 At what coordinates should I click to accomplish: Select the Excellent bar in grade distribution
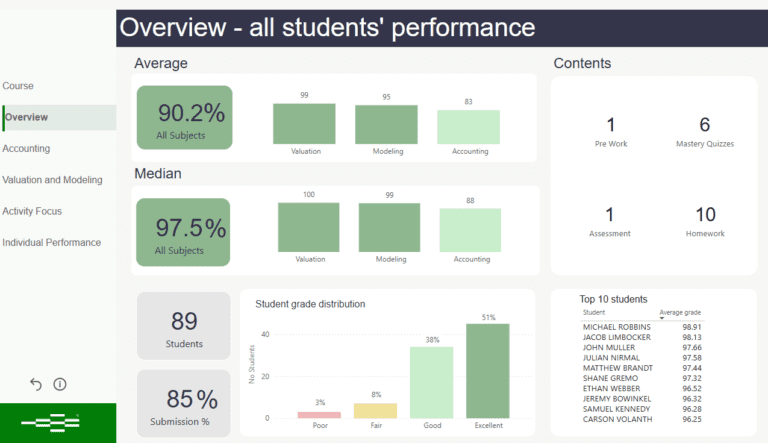[x=488, y=370]
